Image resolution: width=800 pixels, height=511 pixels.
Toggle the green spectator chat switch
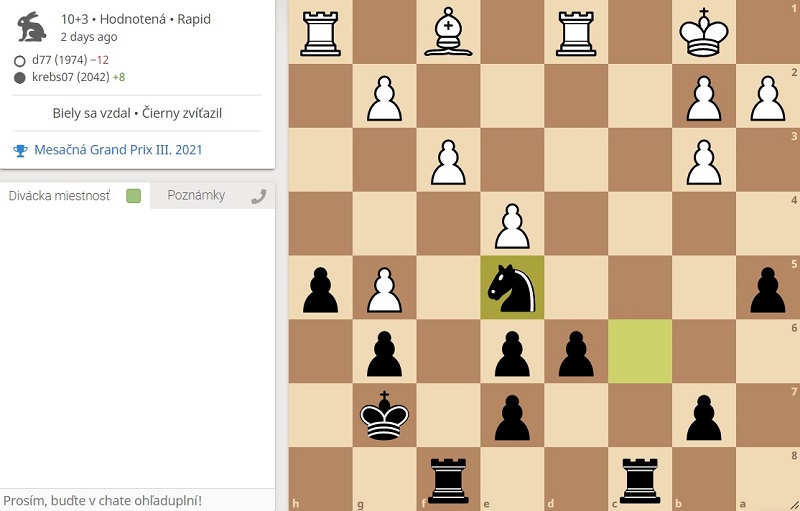134,196
